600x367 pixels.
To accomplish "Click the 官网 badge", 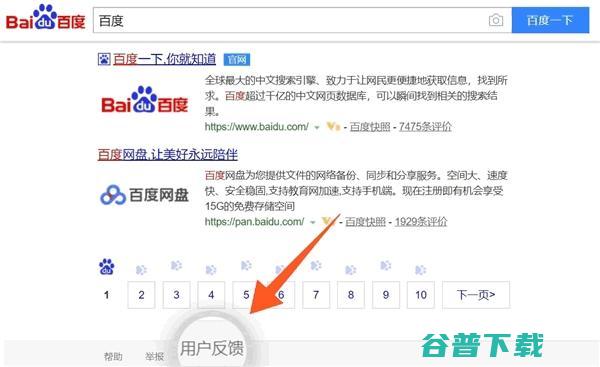I will pos(237,60).
